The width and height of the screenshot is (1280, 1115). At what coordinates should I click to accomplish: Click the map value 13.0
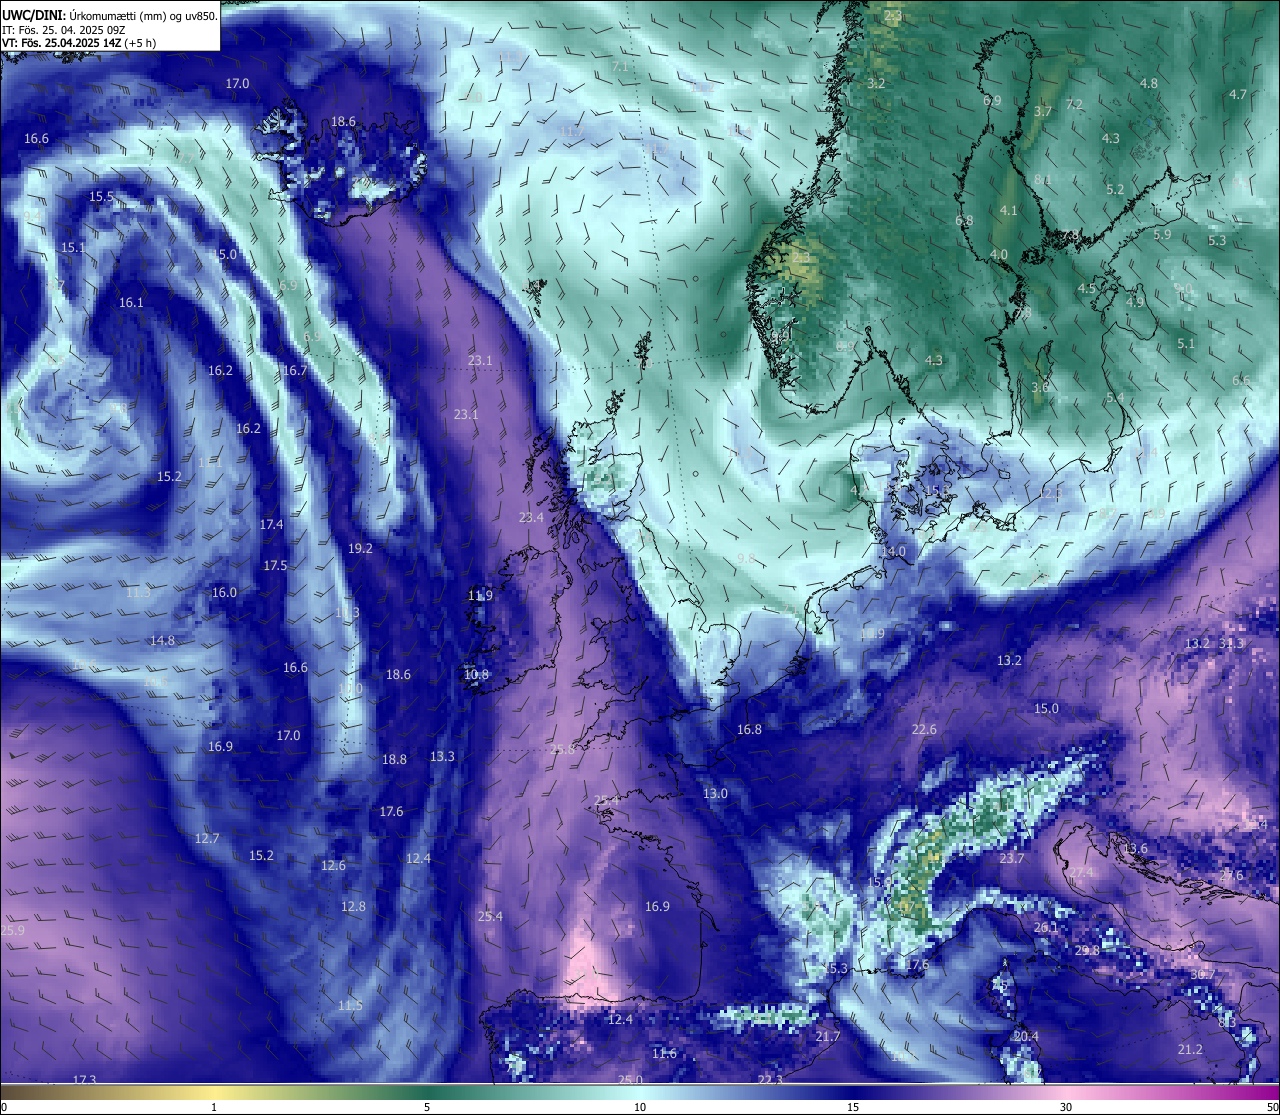tap(715, 794)
